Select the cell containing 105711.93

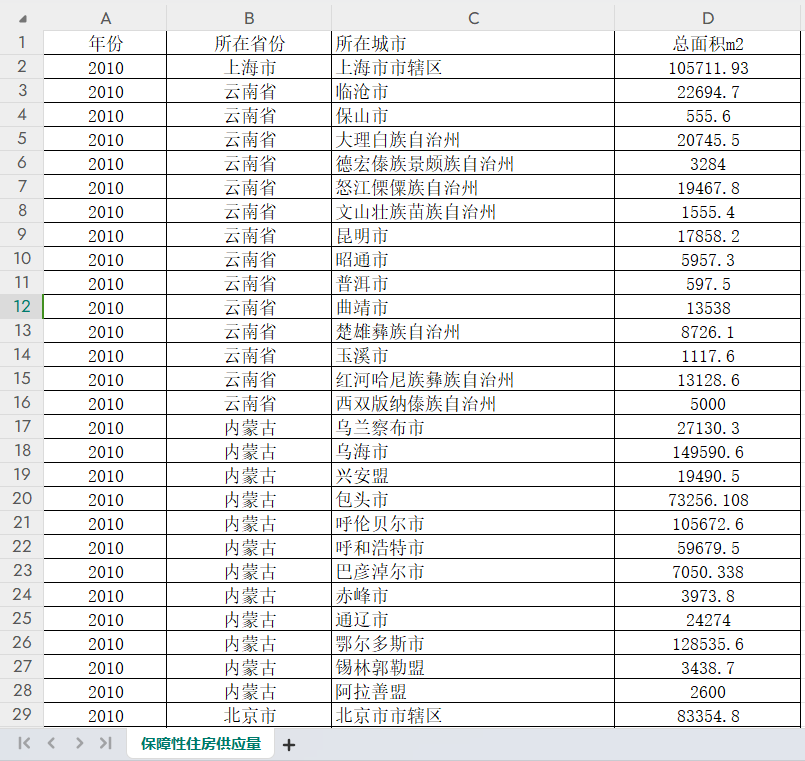coord(708,68)
